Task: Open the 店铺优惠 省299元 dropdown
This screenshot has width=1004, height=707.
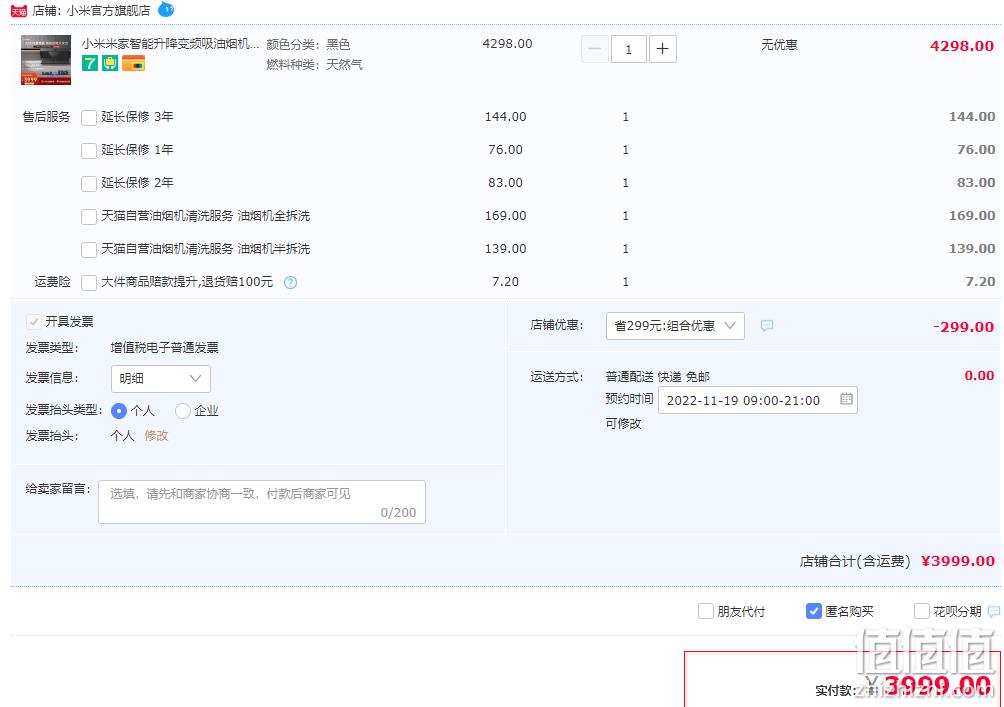Action: [x=675, y=326]
